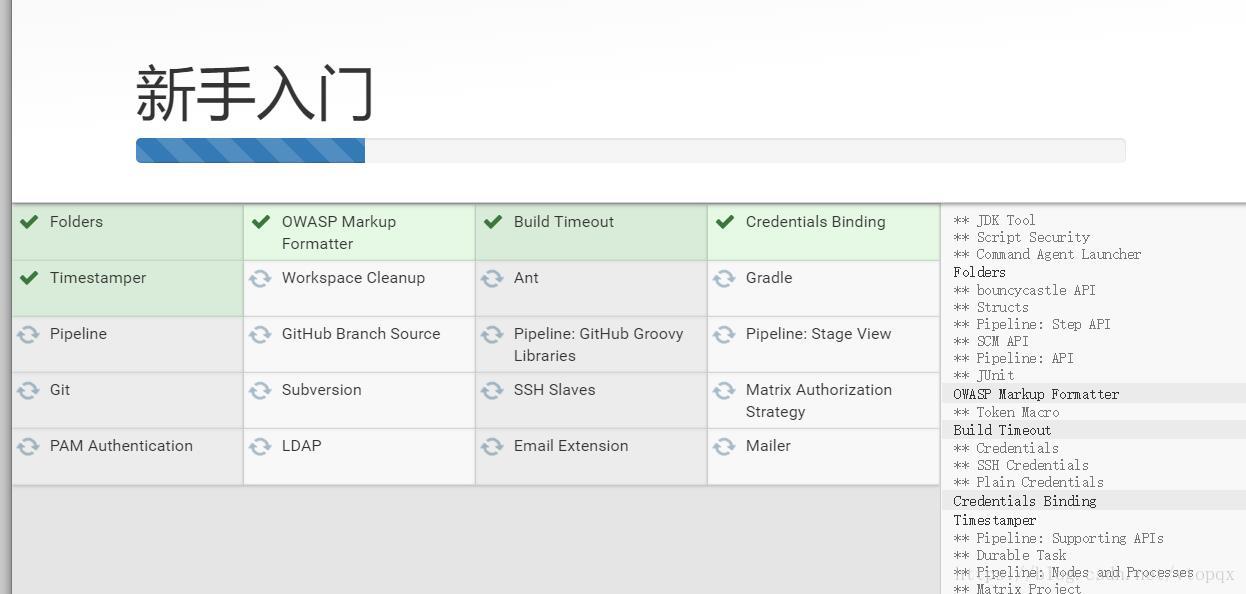The width and height of the screenshot is (1246, 594).
Task: Select the OWASP Markup Formatter plugin label
Action: tap(339, 233)
